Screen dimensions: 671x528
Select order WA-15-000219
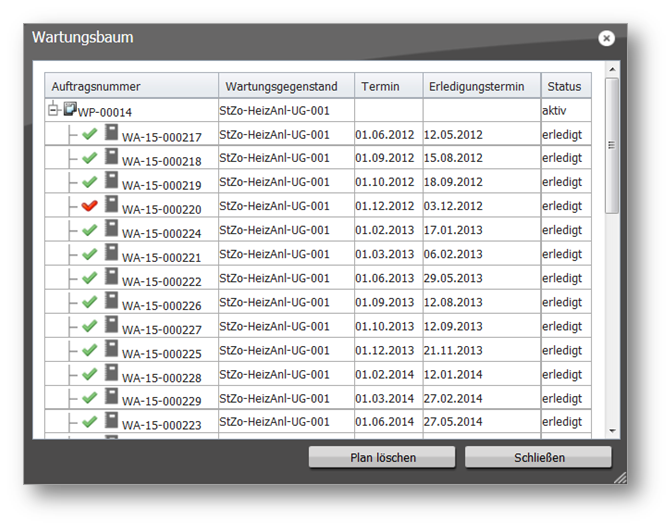(318, 182)
